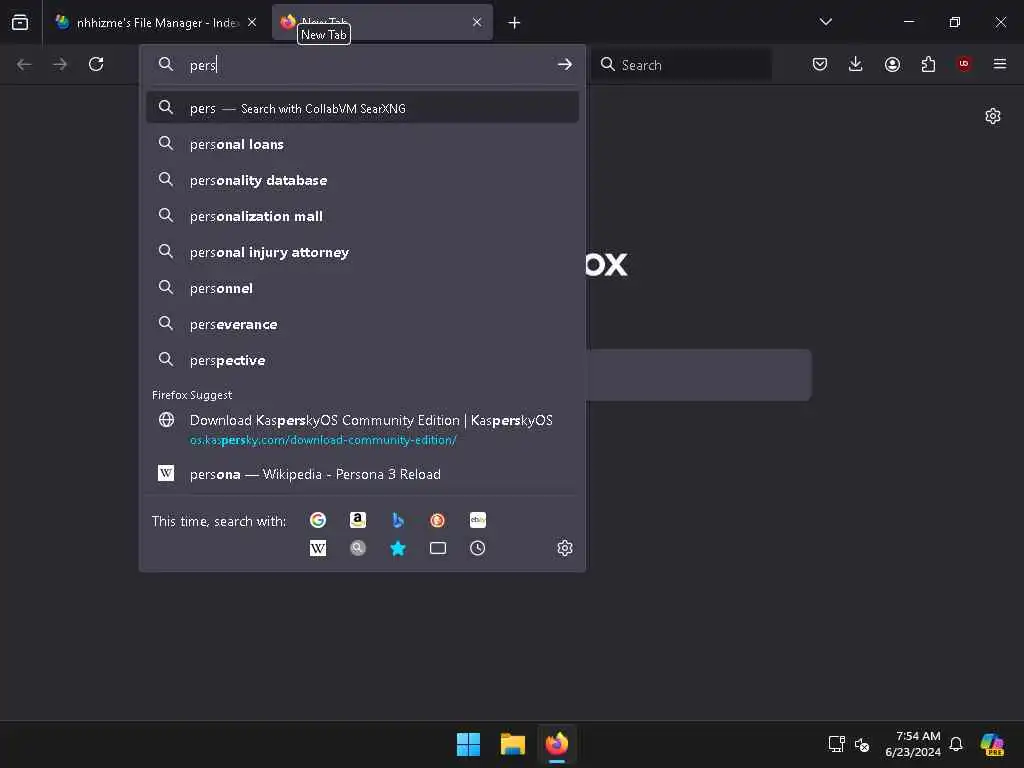Switch to nhhizme's File Manager tab
This screenshot has height=768, width=1024.
(156, 23)
